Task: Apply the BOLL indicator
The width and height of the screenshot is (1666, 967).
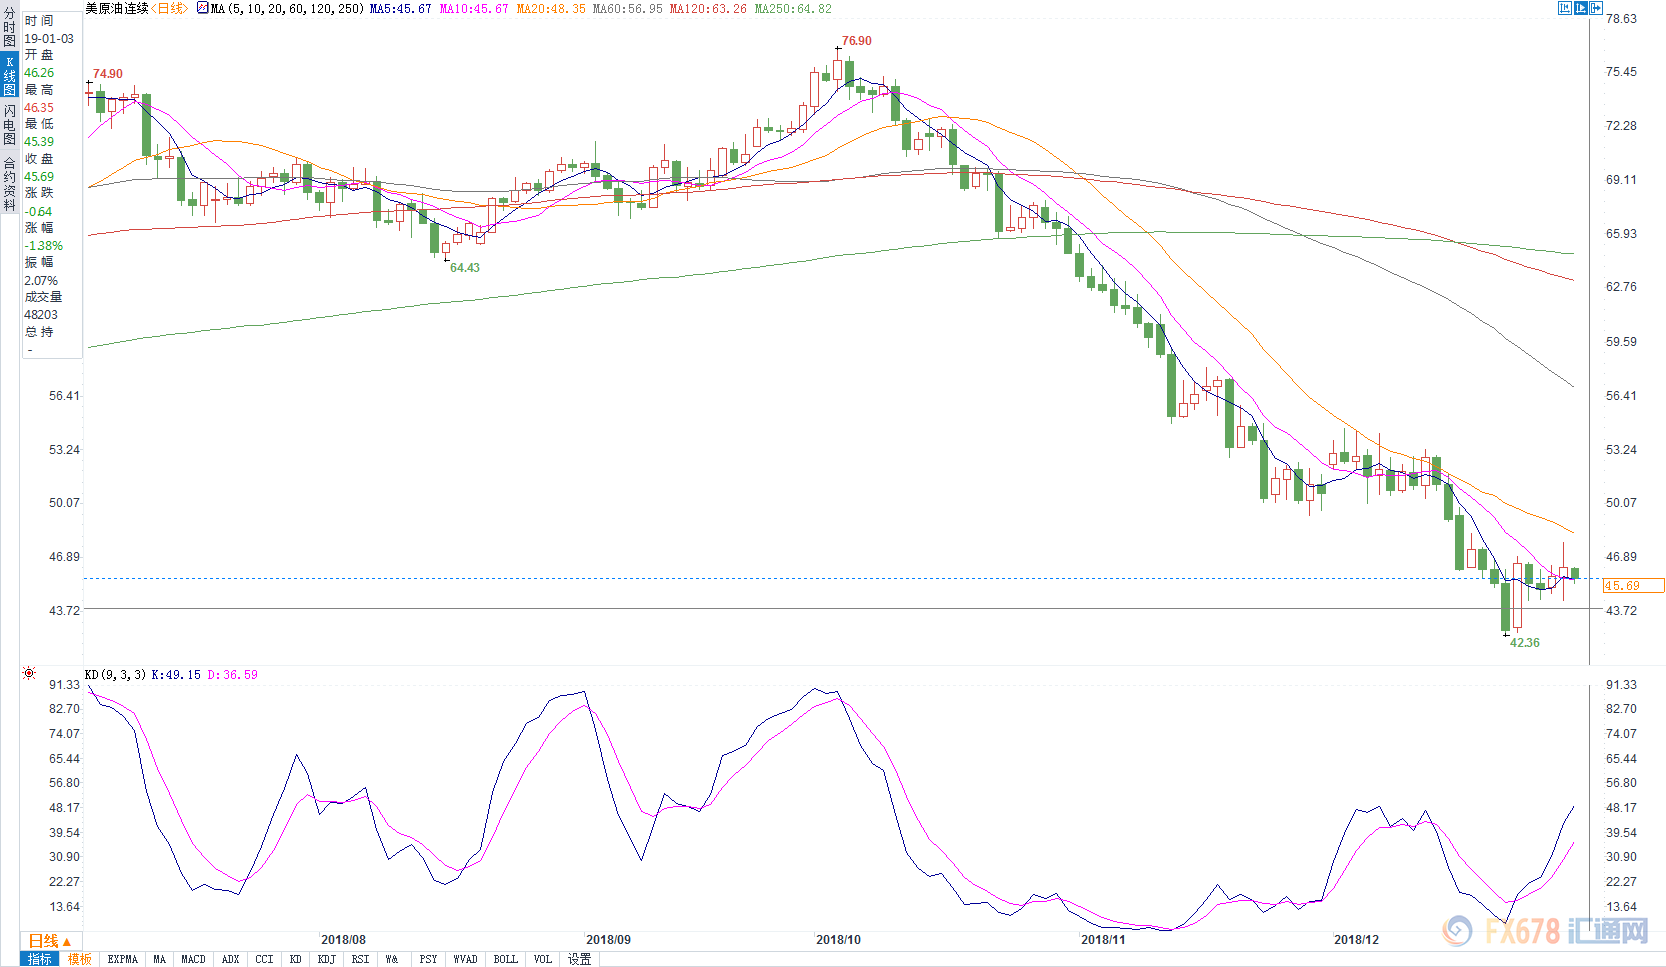Action: tap(506, 959)
